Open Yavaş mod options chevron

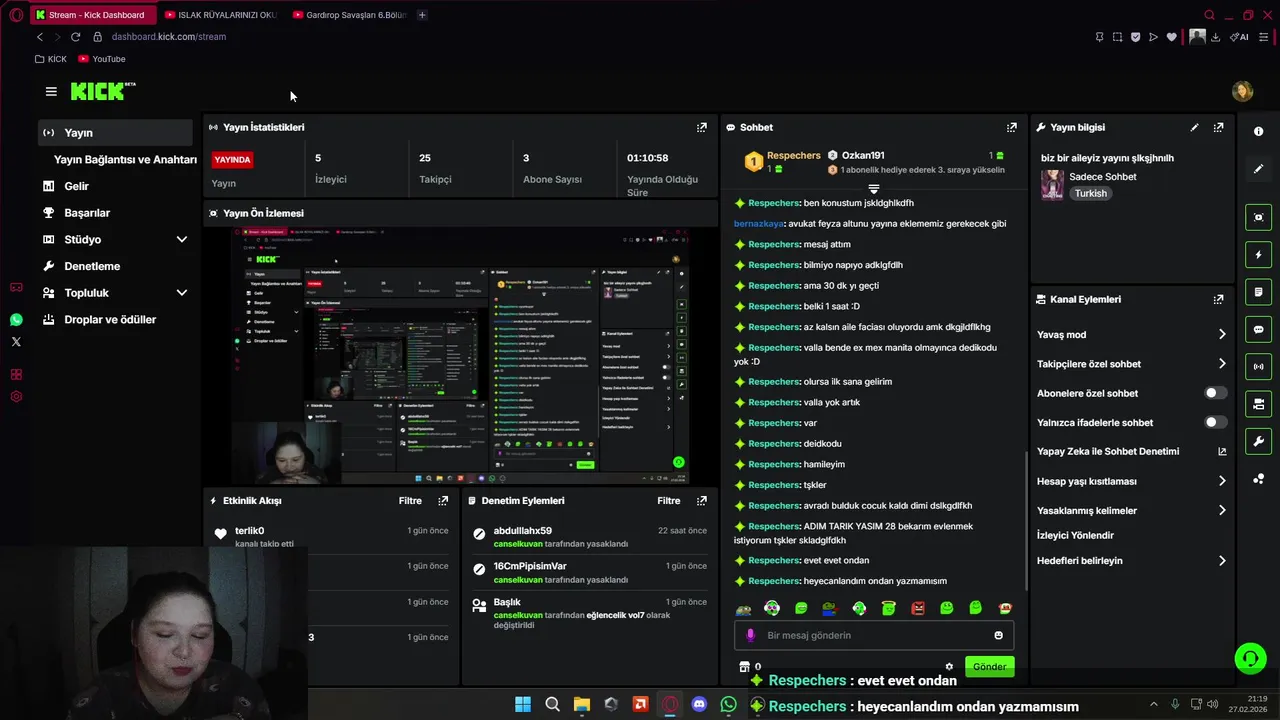pos(1222,334)
